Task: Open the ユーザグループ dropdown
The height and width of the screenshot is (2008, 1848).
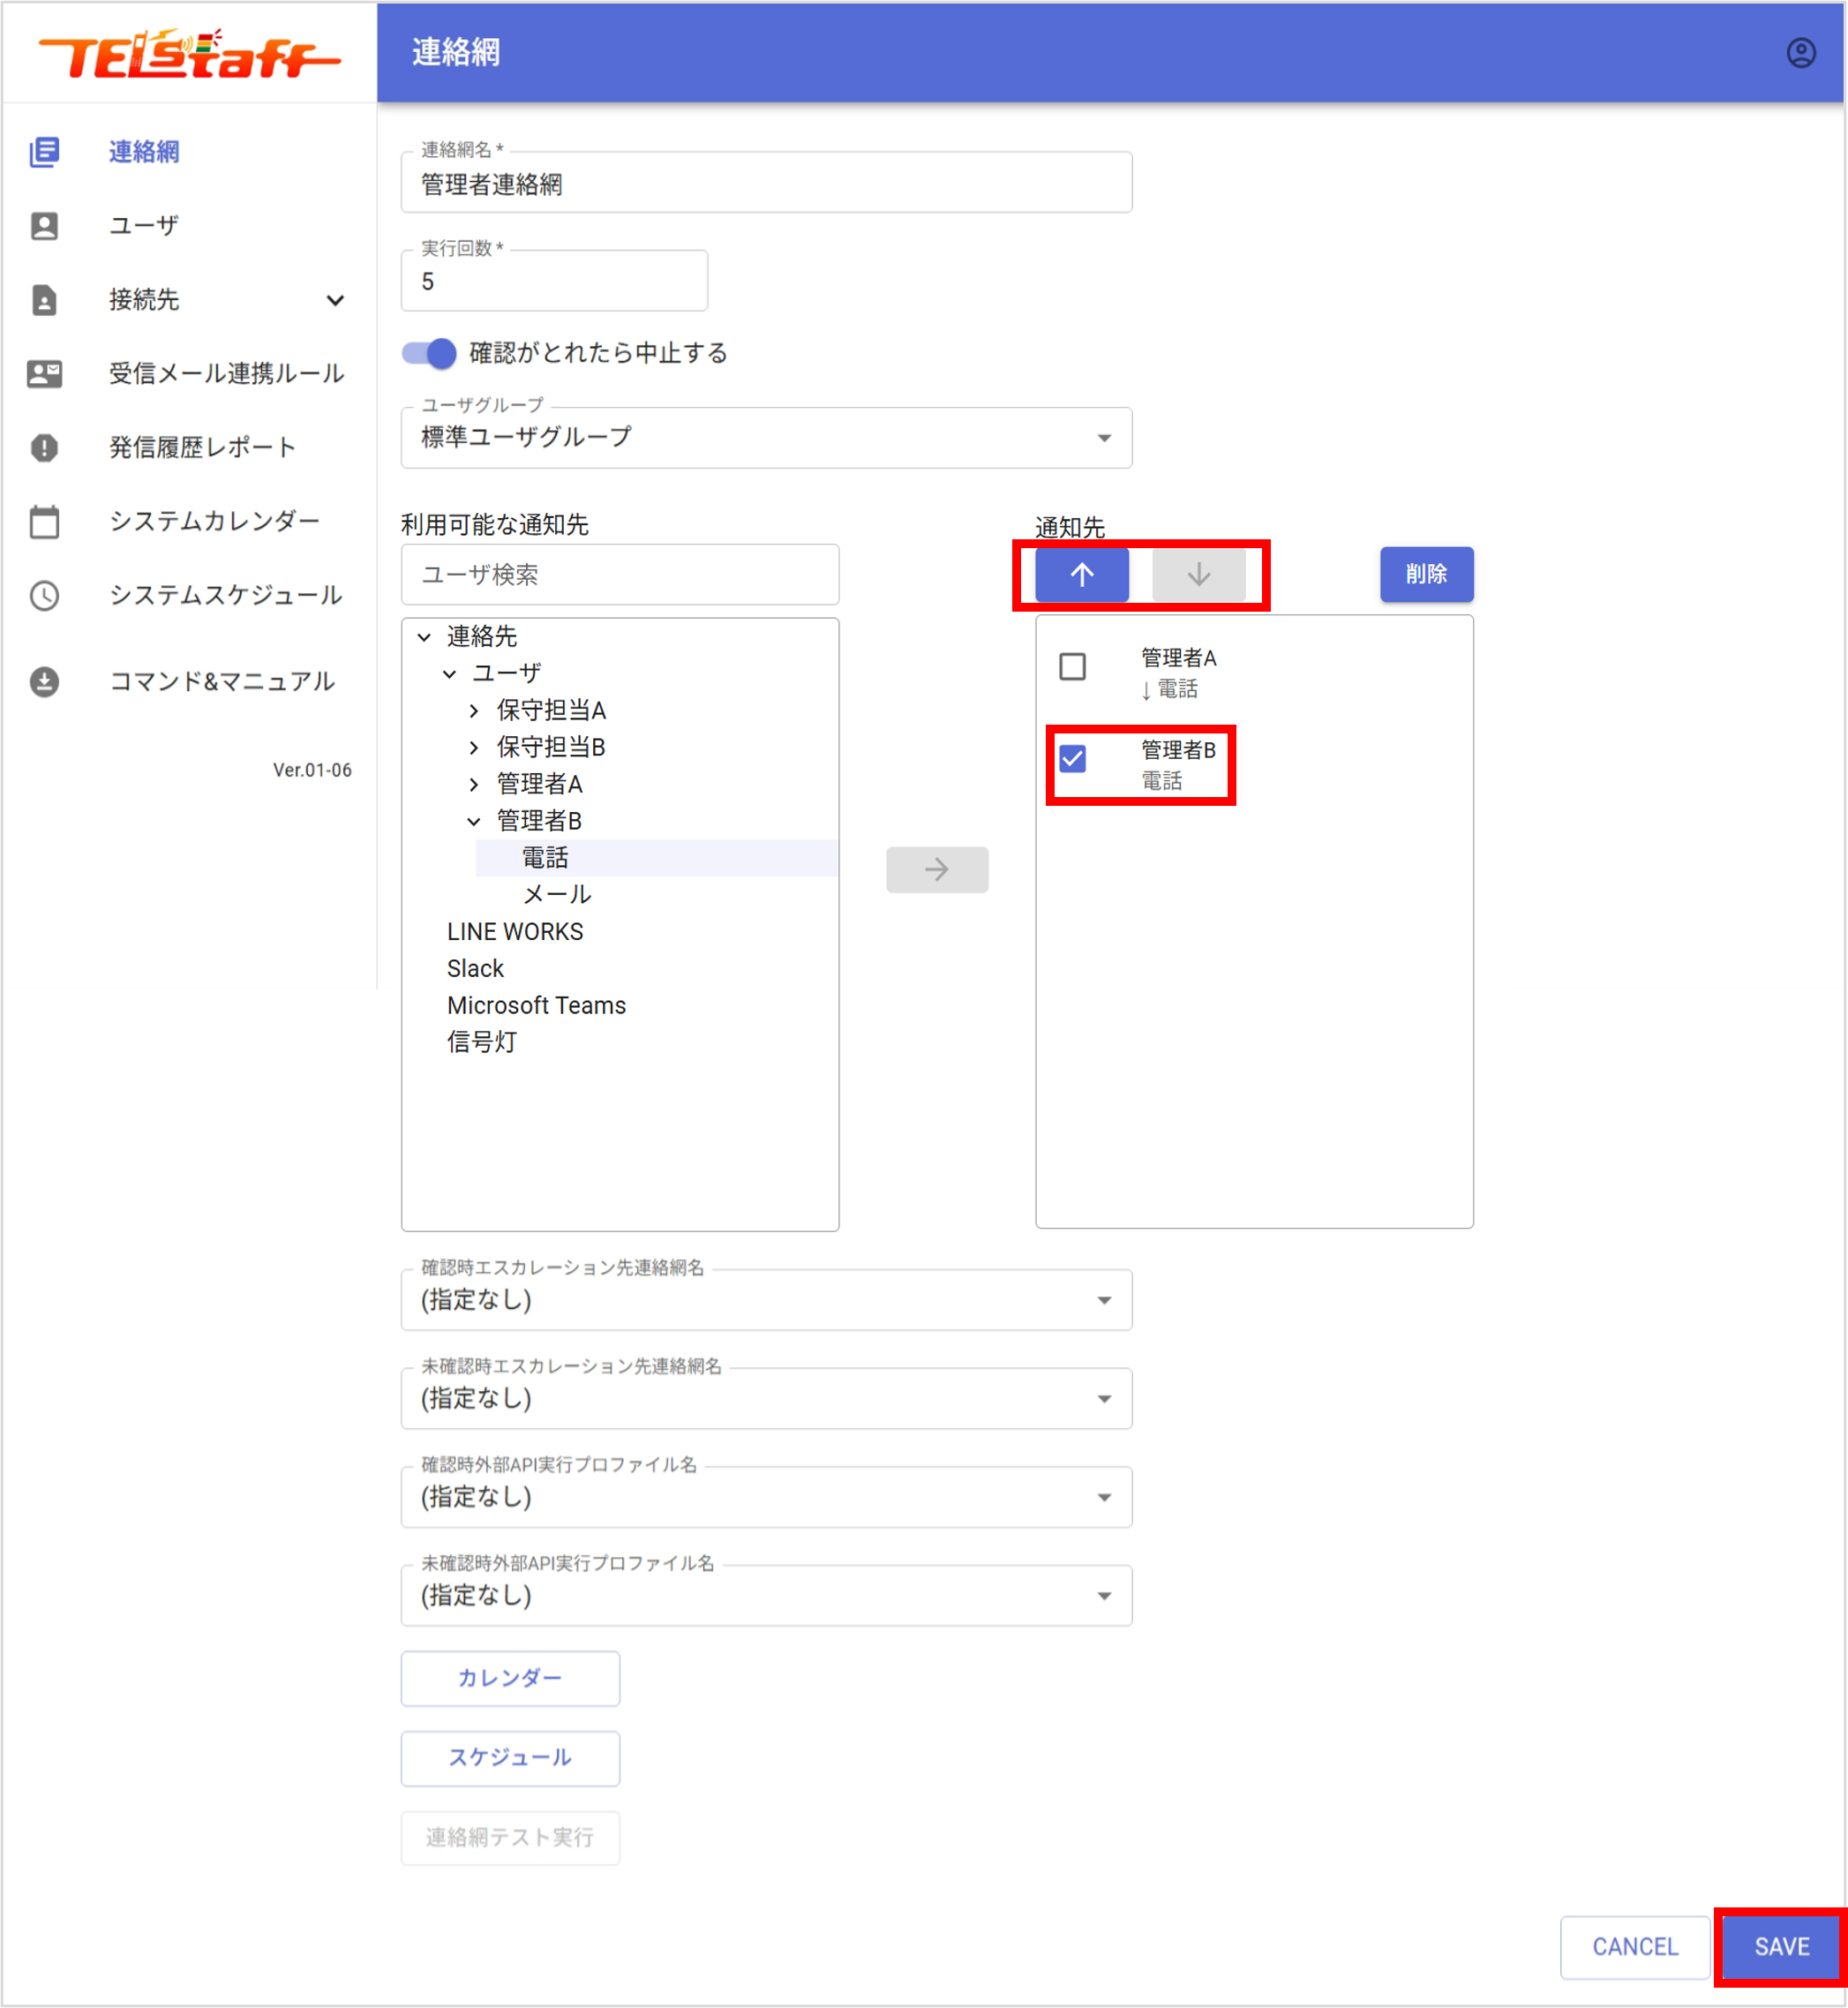Action: tap(766, 438)
